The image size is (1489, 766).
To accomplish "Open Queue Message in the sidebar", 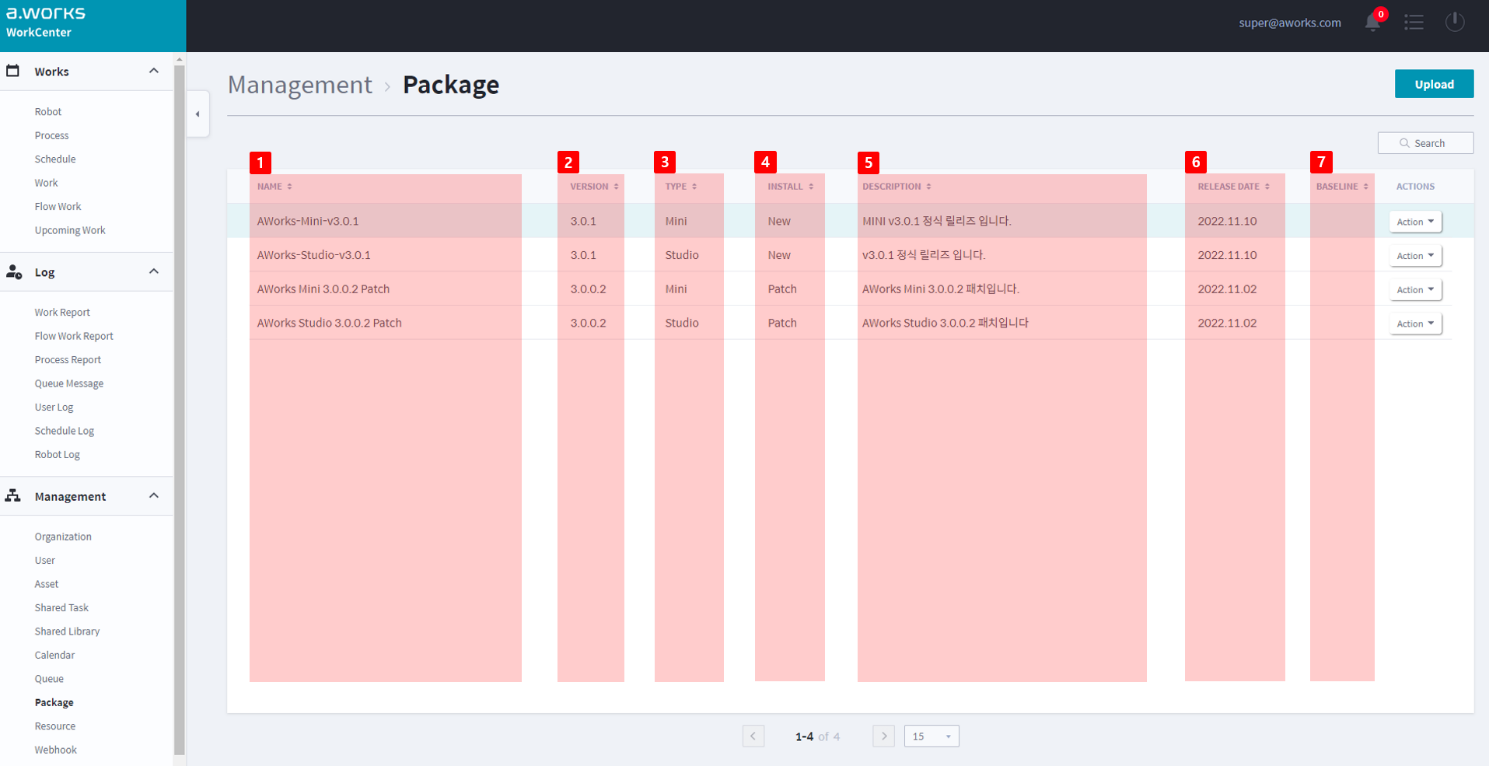I will pos(69,383).
